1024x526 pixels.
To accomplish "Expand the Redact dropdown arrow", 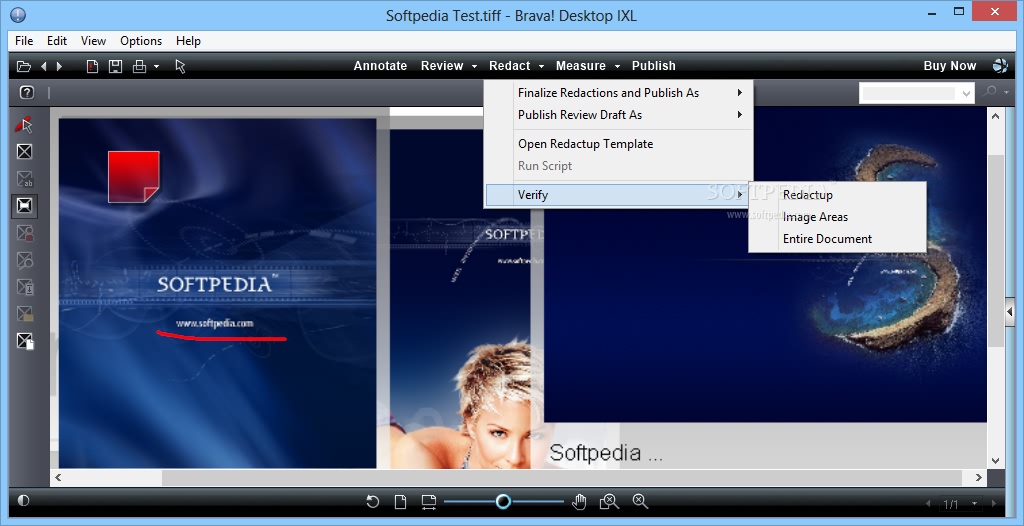I will pos(541,67).
